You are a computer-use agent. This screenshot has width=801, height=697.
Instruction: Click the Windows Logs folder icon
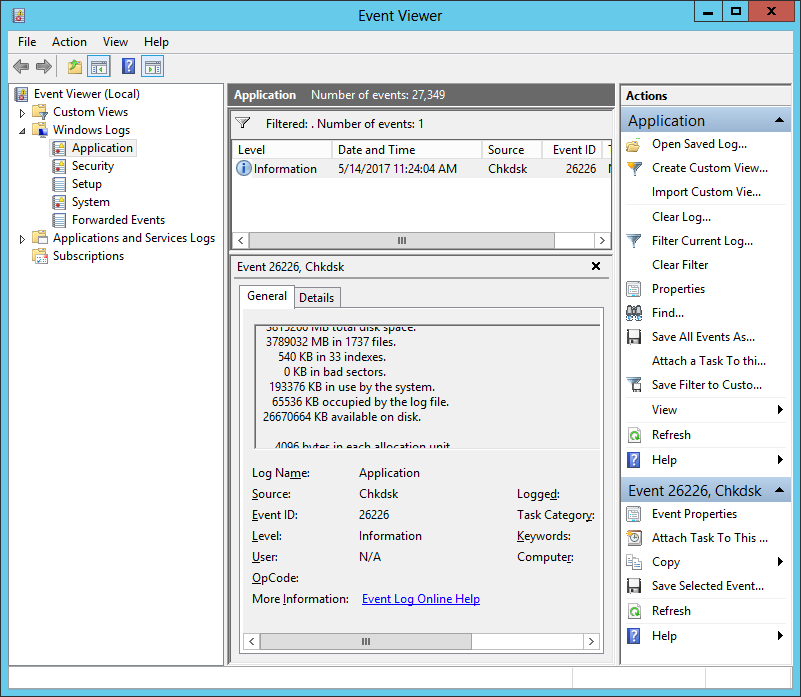[x=40, y=130]
